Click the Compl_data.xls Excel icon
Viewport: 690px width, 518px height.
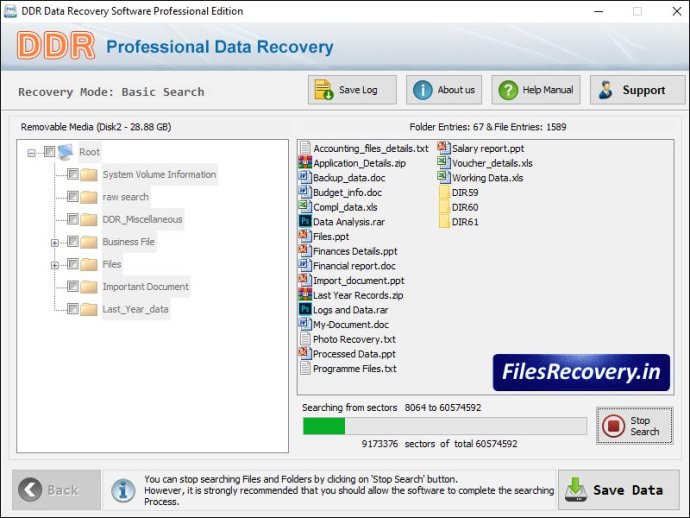point(305,207)
